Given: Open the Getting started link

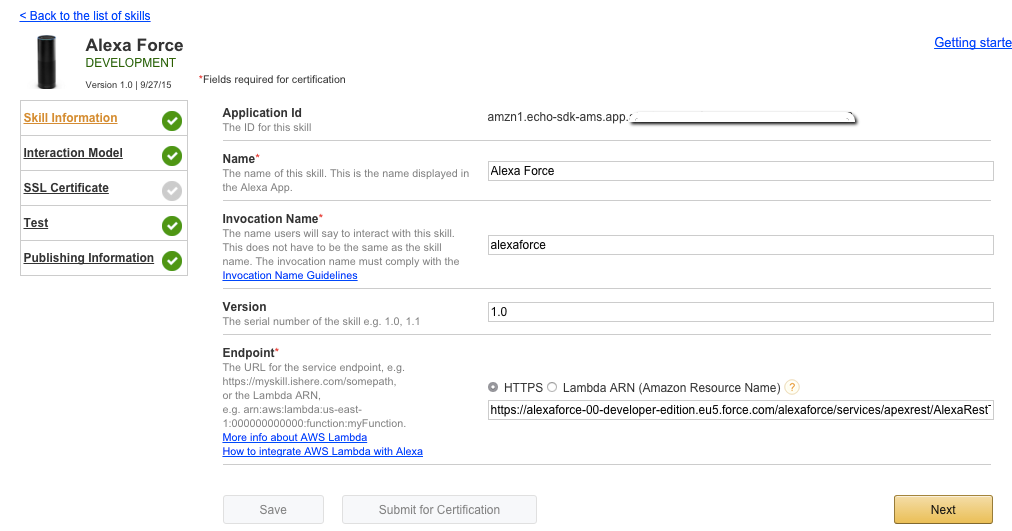Looking at the screenshot, I should 973,43.
